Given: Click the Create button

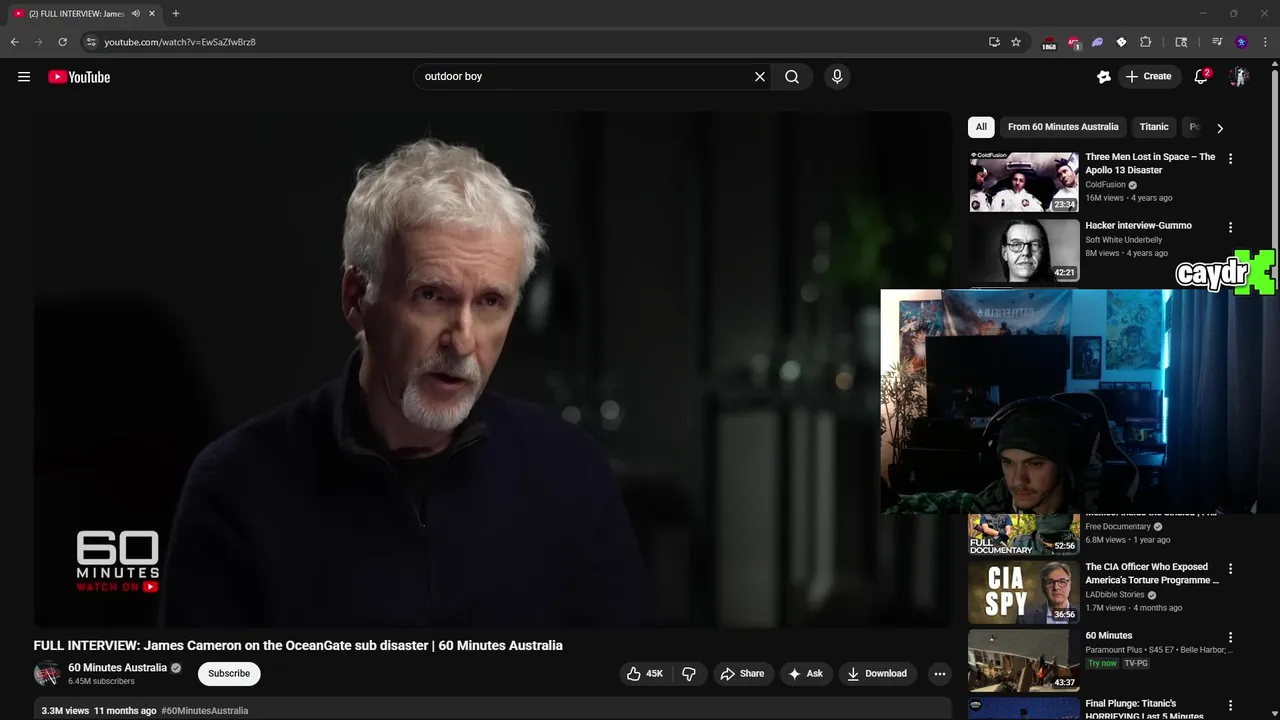Looking at the screenshot, I should pyautogui.click(x=1148, y=77).
